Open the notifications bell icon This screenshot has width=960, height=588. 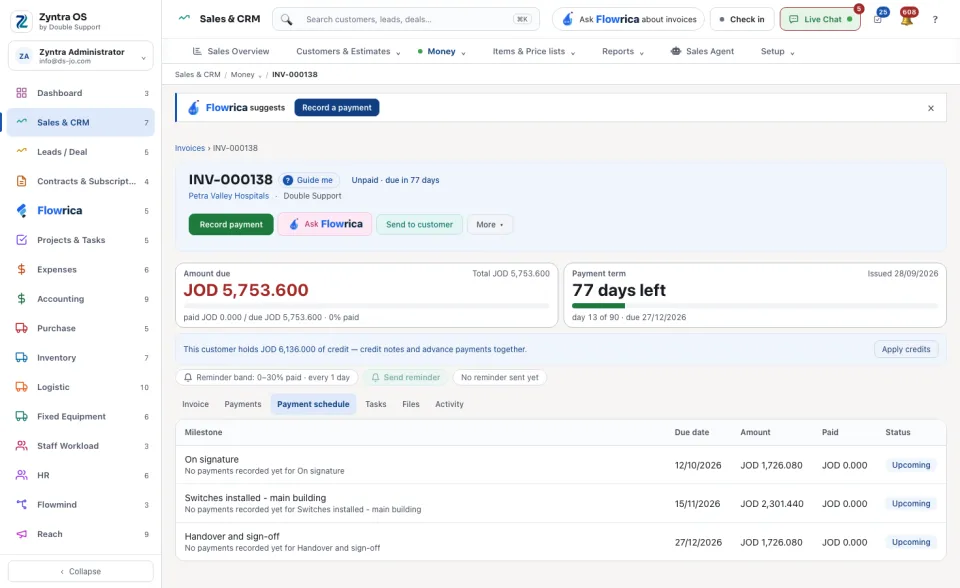907,20
